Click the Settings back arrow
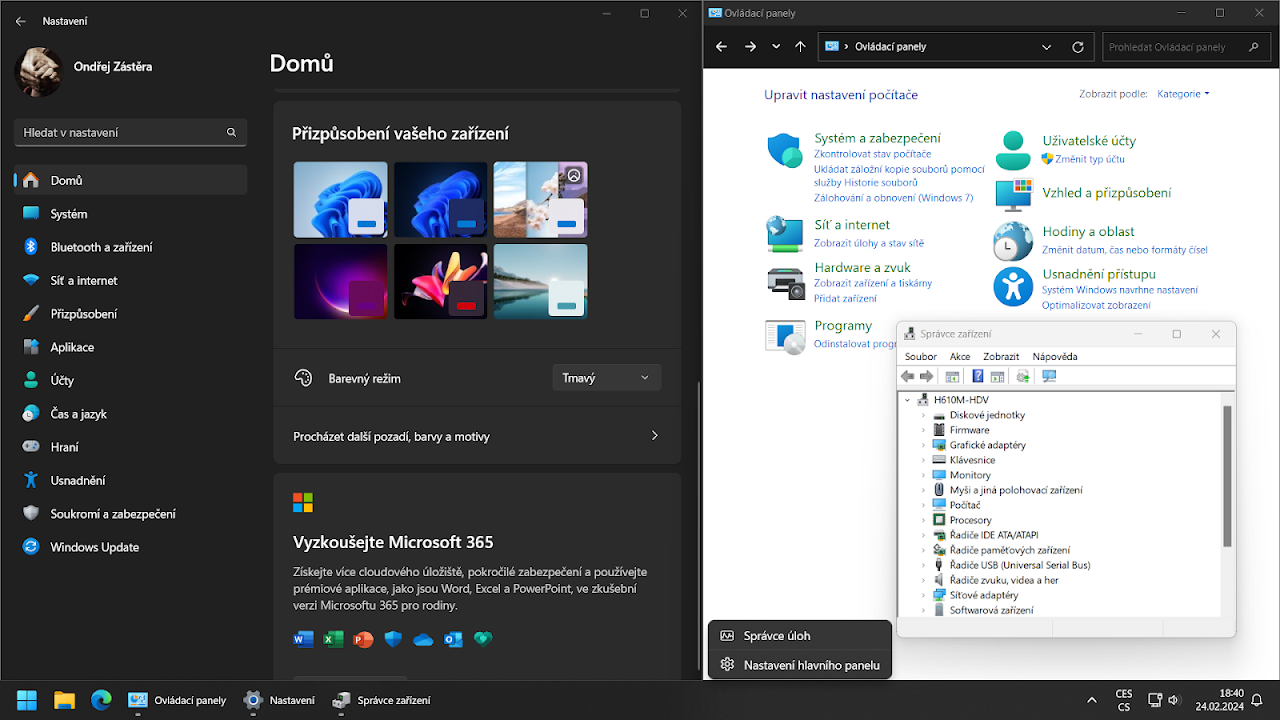The height and width of the screenshot is (720, 1280). click(21, 21)
